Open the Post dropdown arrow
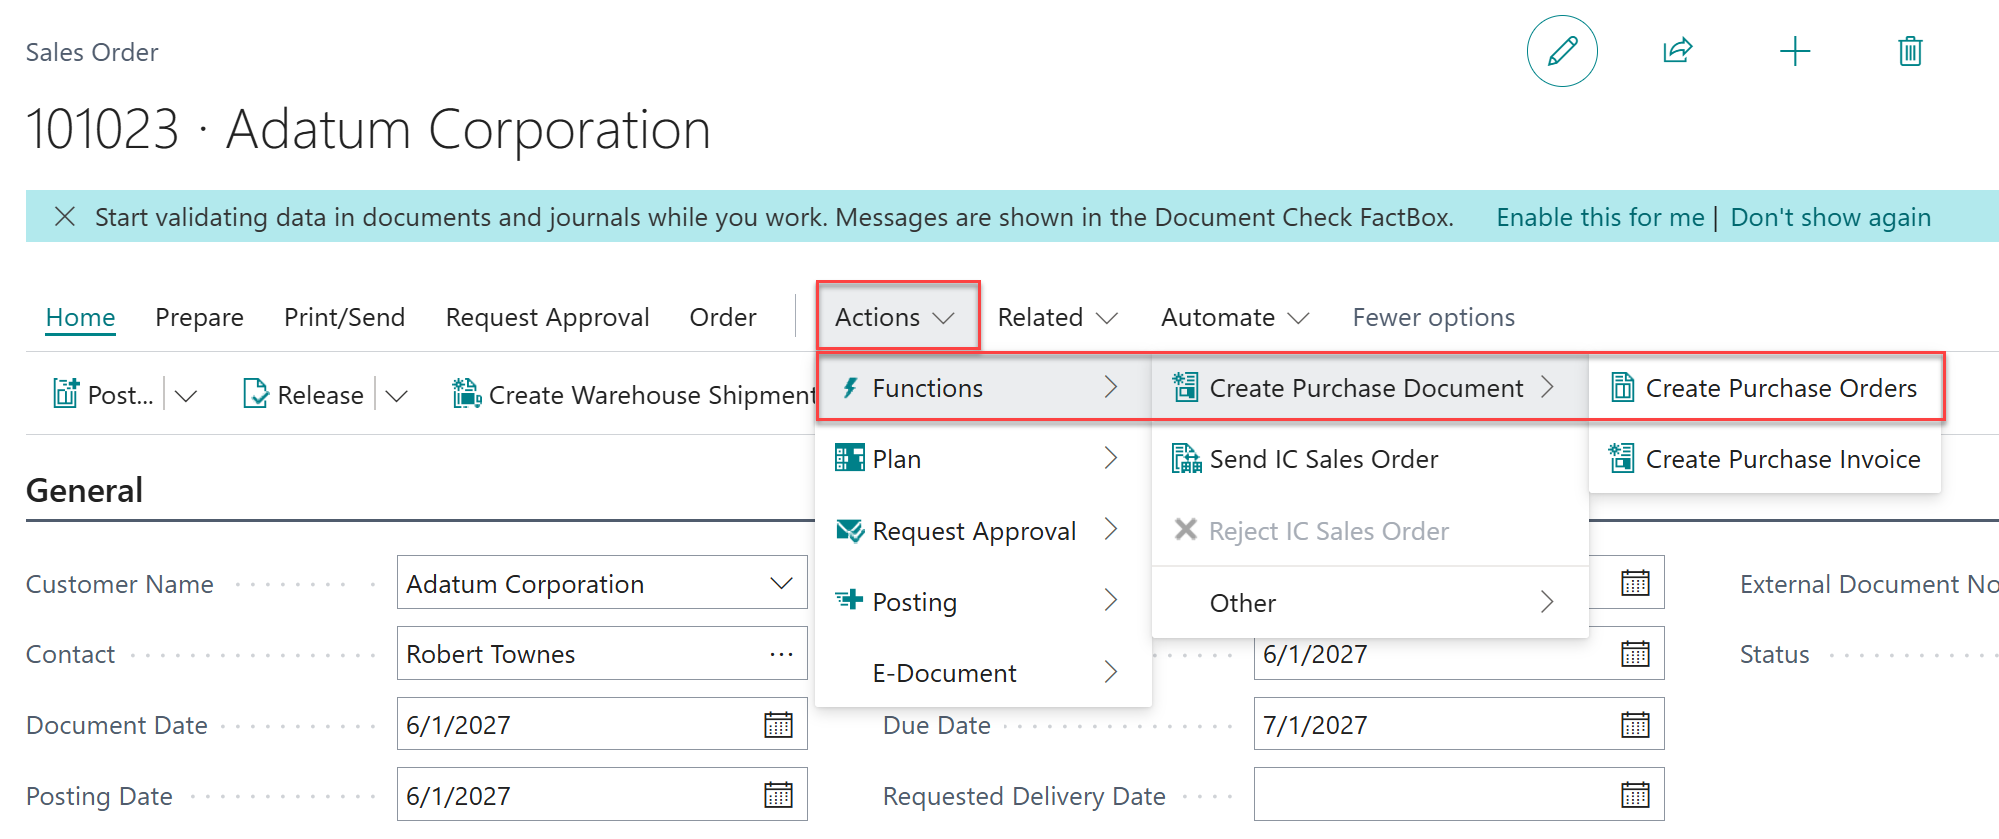Screen dimensions: 1999x839 click(x=186, y=395)
